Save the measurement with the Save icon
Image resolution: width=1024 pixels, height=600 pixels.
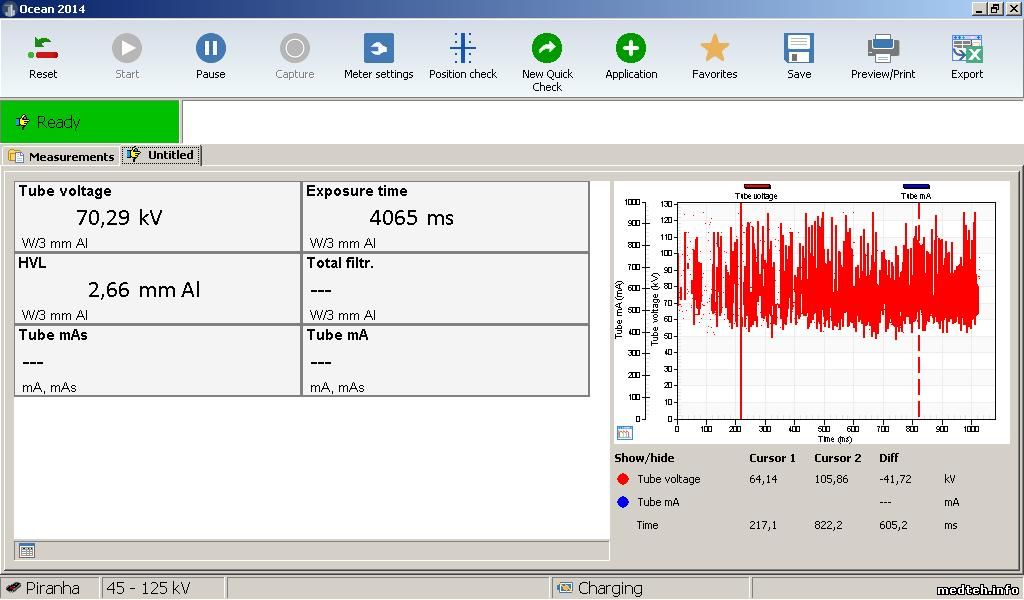[x=799, y=49]
